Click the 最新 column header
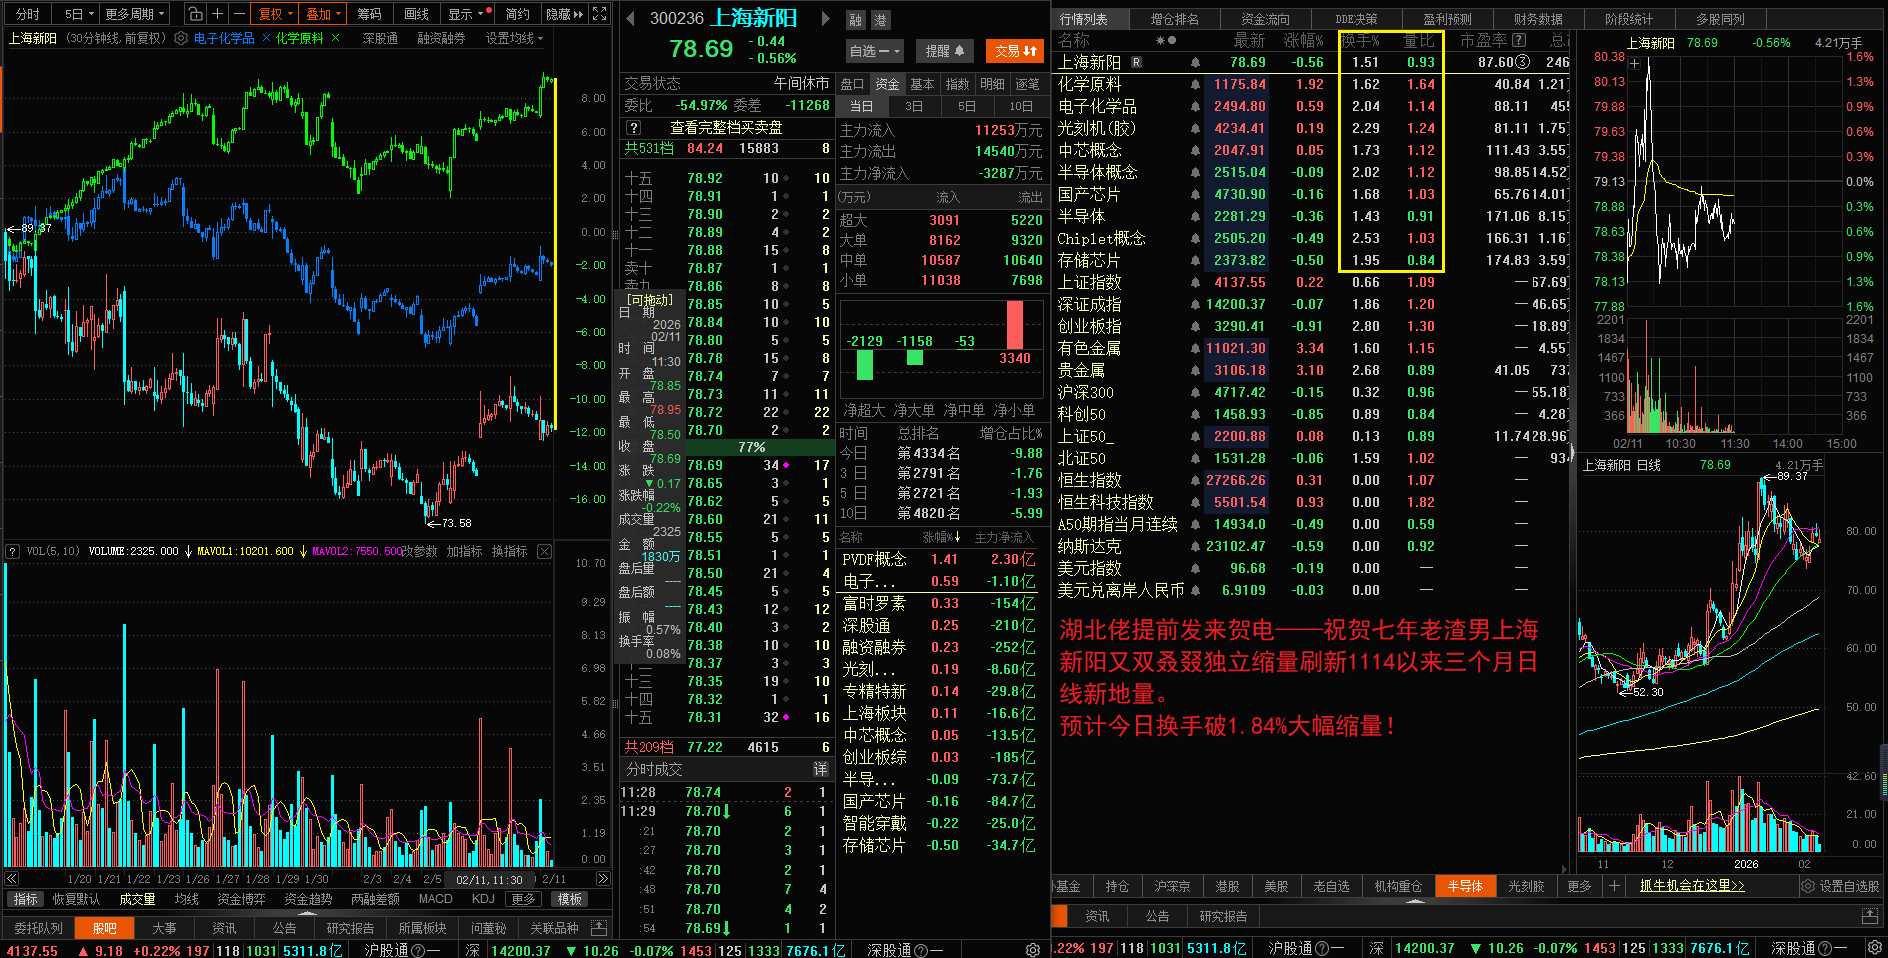Screen dimensions: 1888x958 pyautogui.click(x=1249, y=40)
